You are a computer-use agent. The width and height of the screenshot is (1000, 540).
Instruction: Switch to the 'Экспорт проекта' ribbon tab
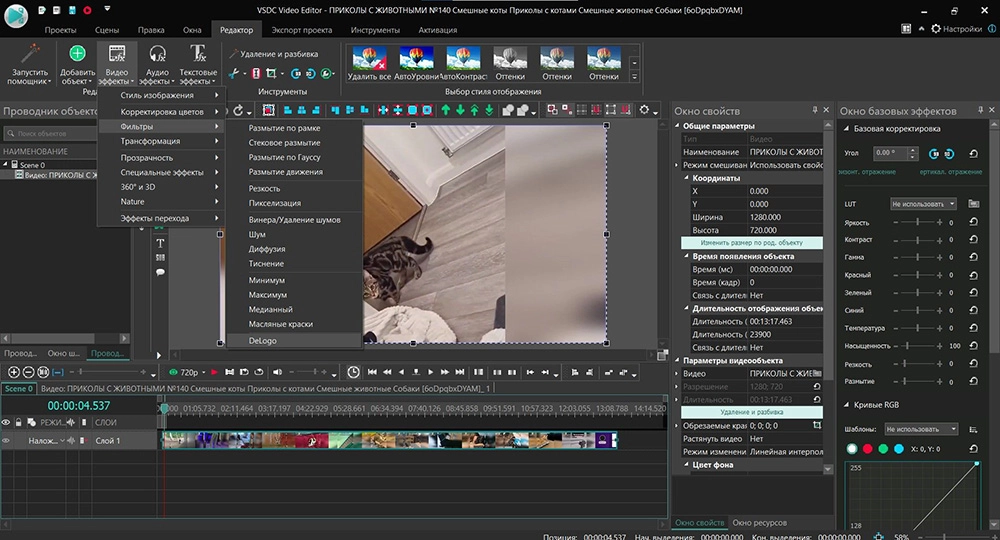[x=301, y=30]
